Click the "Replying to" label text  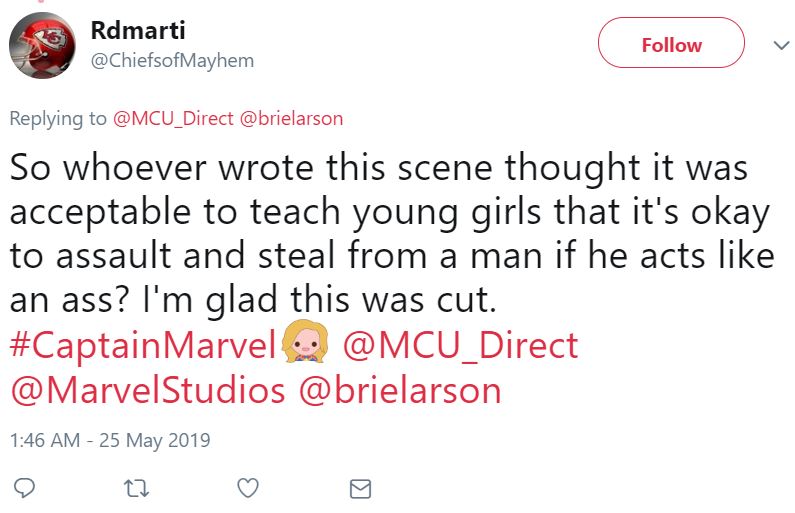58,118
